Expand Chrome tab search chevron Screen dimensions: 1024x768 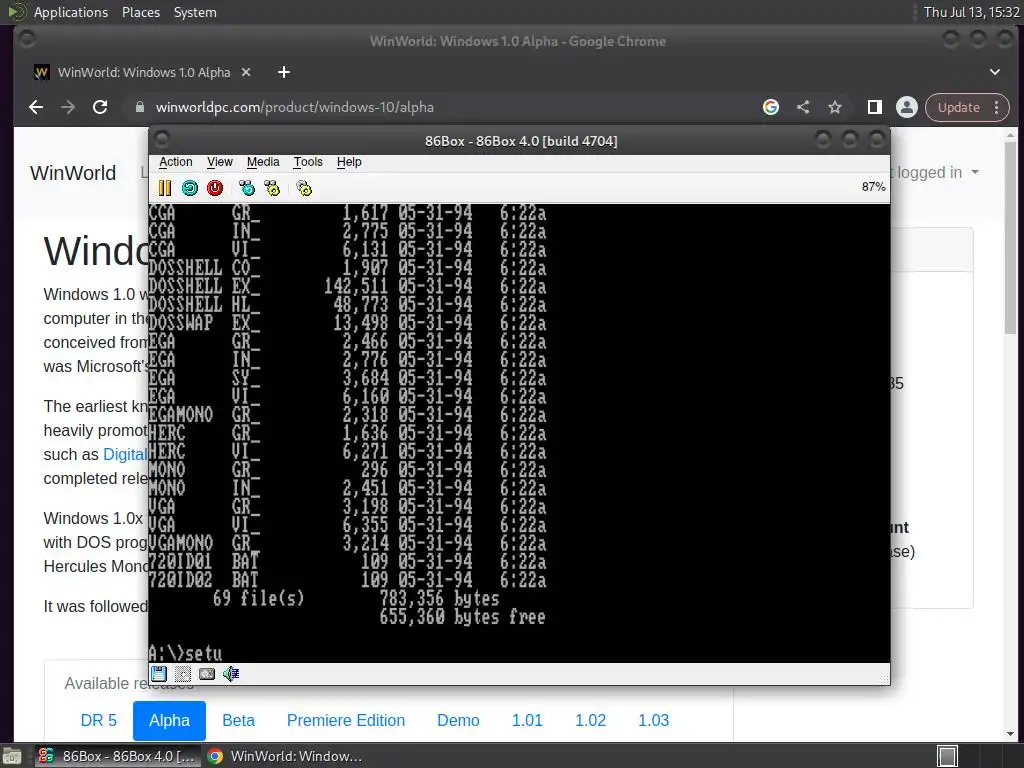click(995, 72)
